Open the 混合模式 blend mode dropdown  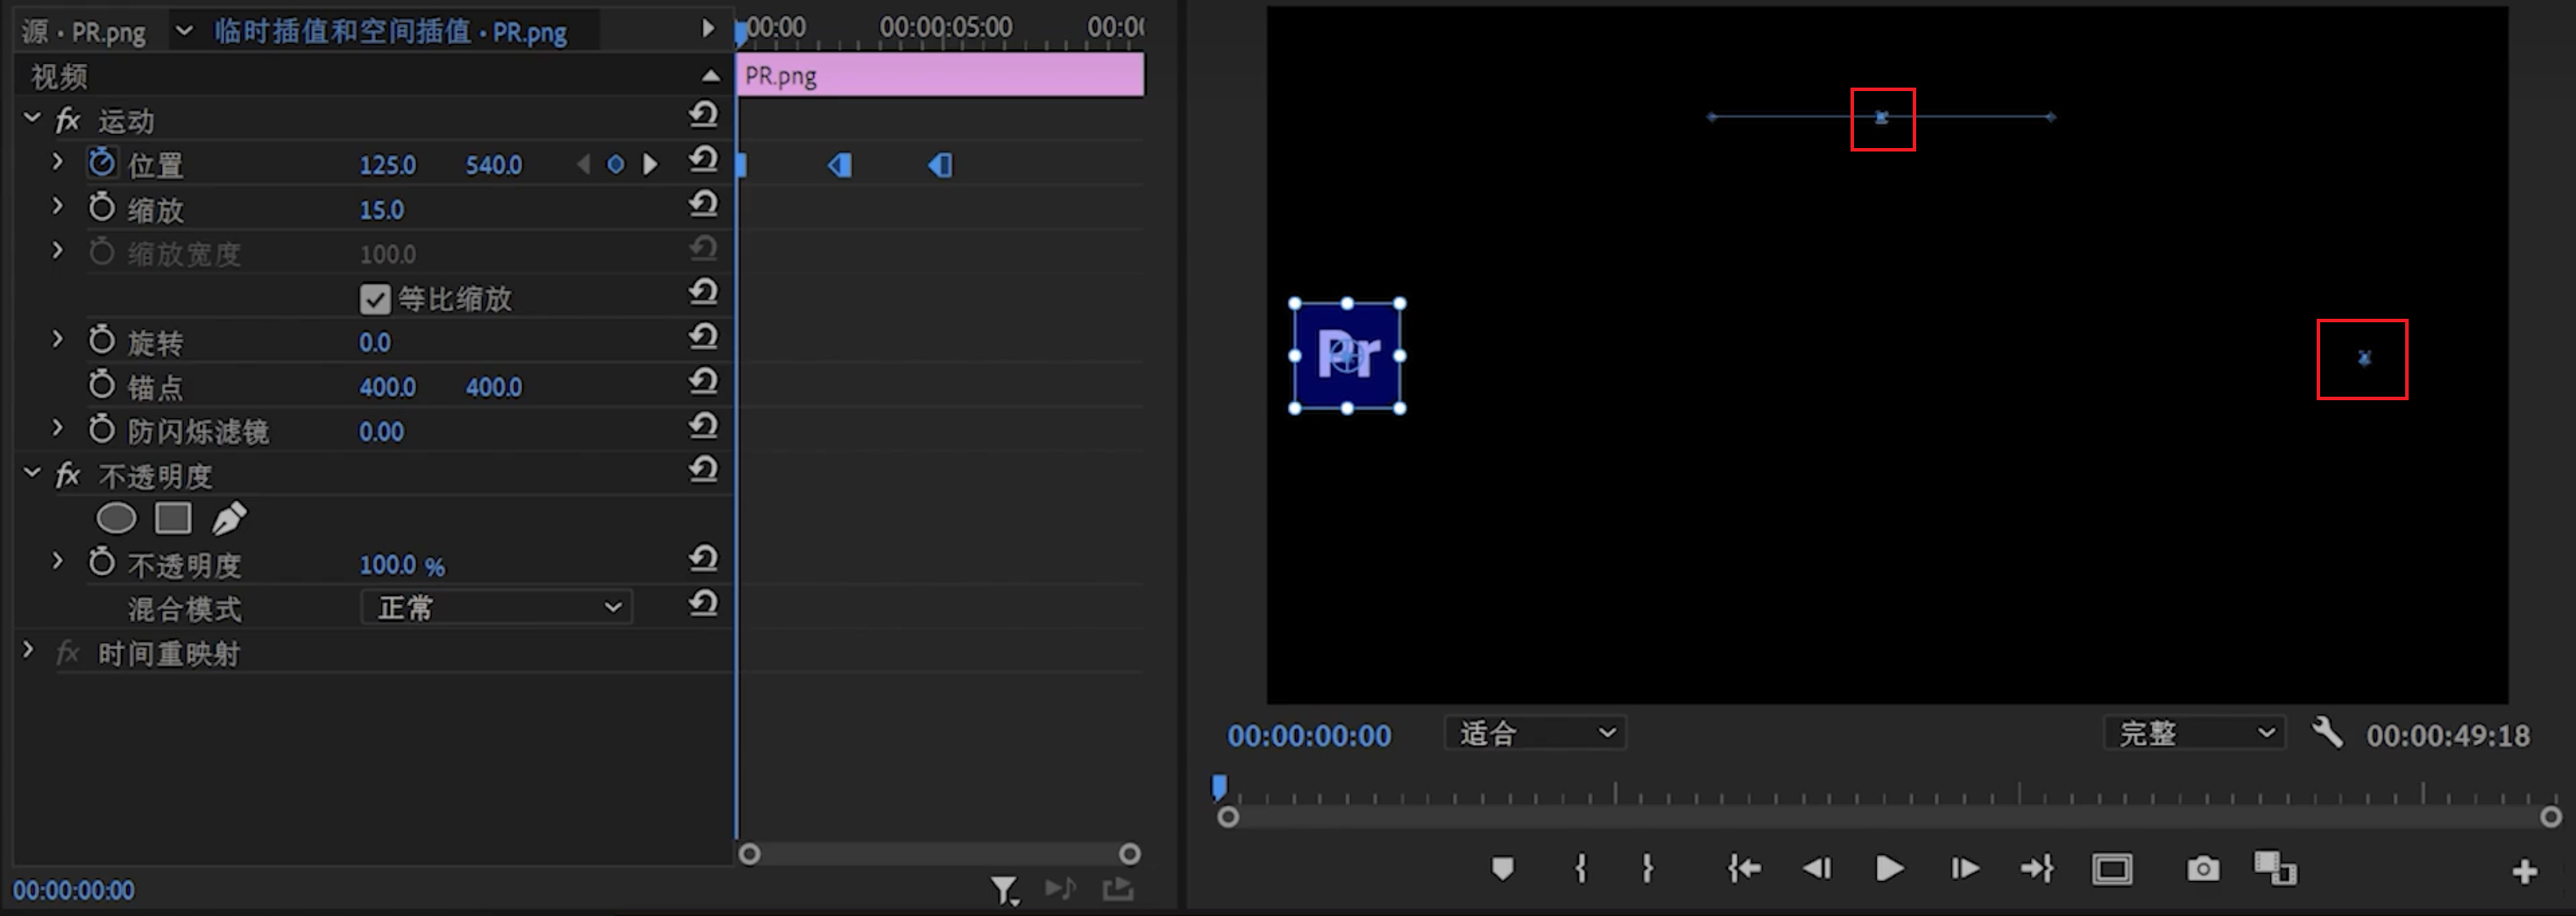[x=497, y=608]
